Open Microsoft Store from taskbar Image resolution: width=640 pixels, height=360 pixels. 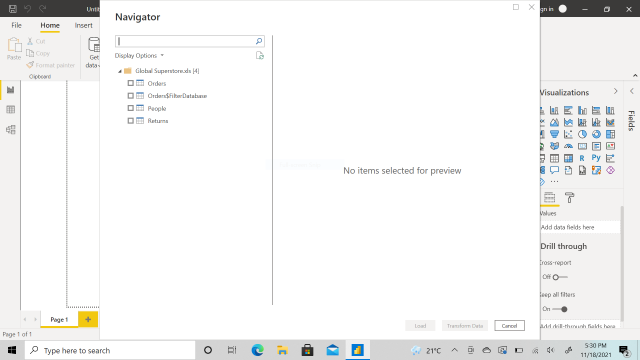tap(307, 350)
